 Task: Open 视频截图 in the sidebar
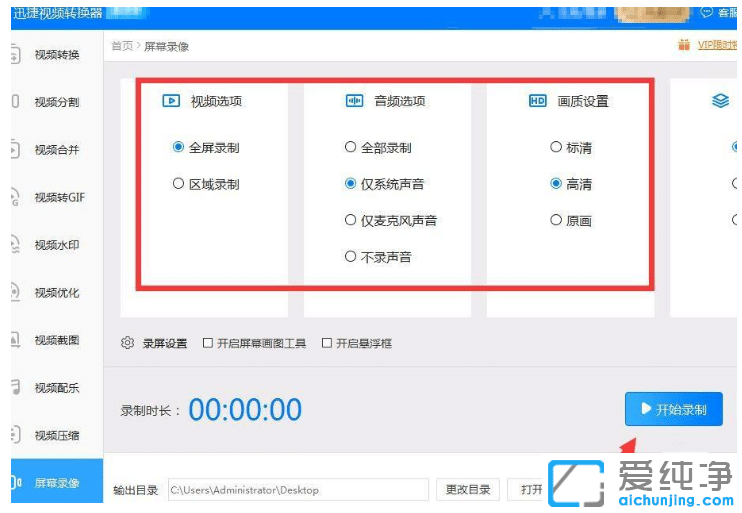click(x=57, y=340)
